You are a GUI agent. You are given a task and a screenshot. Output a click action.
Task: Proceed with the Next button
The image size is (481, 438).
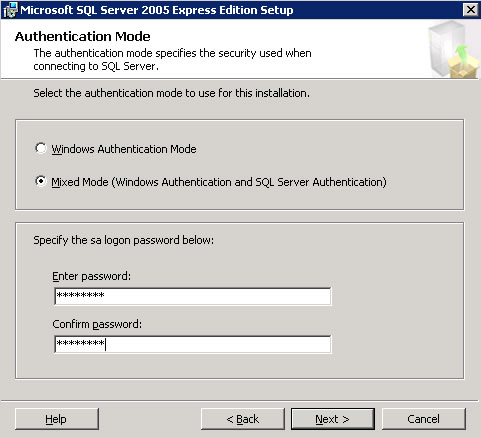point(333,419)
